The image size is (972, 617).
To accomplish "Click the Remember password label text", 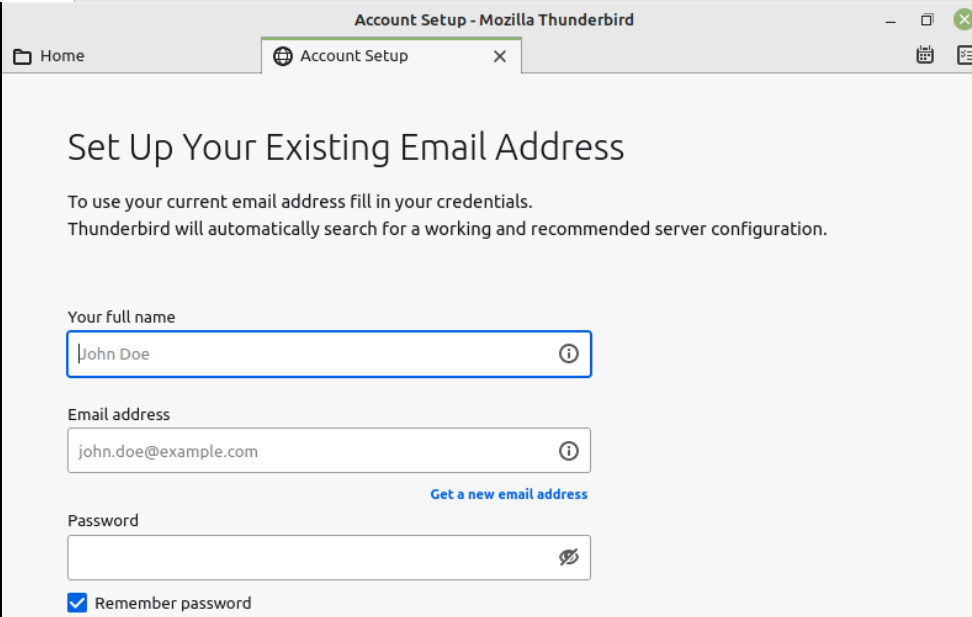I will click(x=173, y=603).
